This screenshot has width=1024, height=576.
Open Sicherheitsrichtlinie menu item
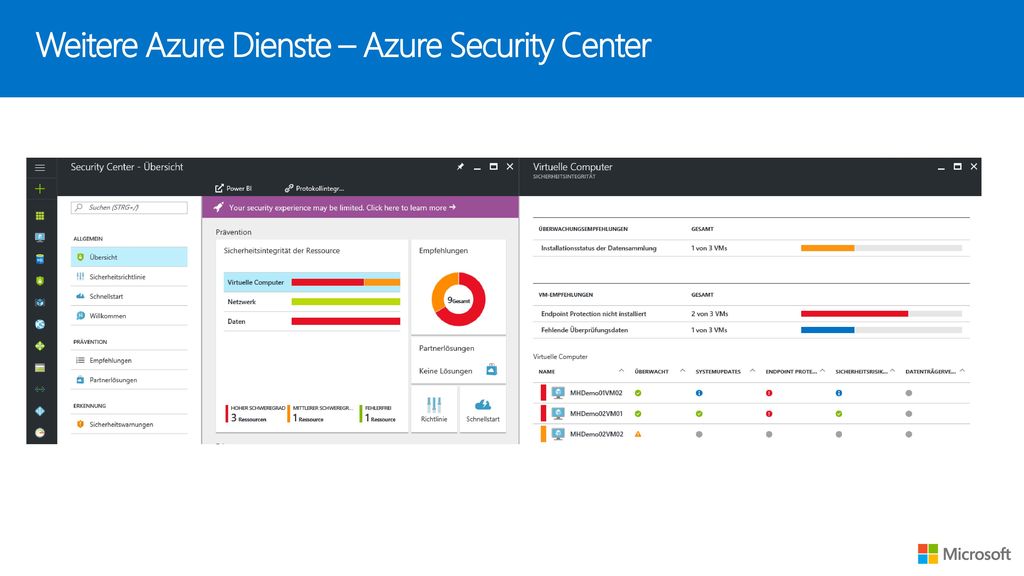tap(129, 276)
